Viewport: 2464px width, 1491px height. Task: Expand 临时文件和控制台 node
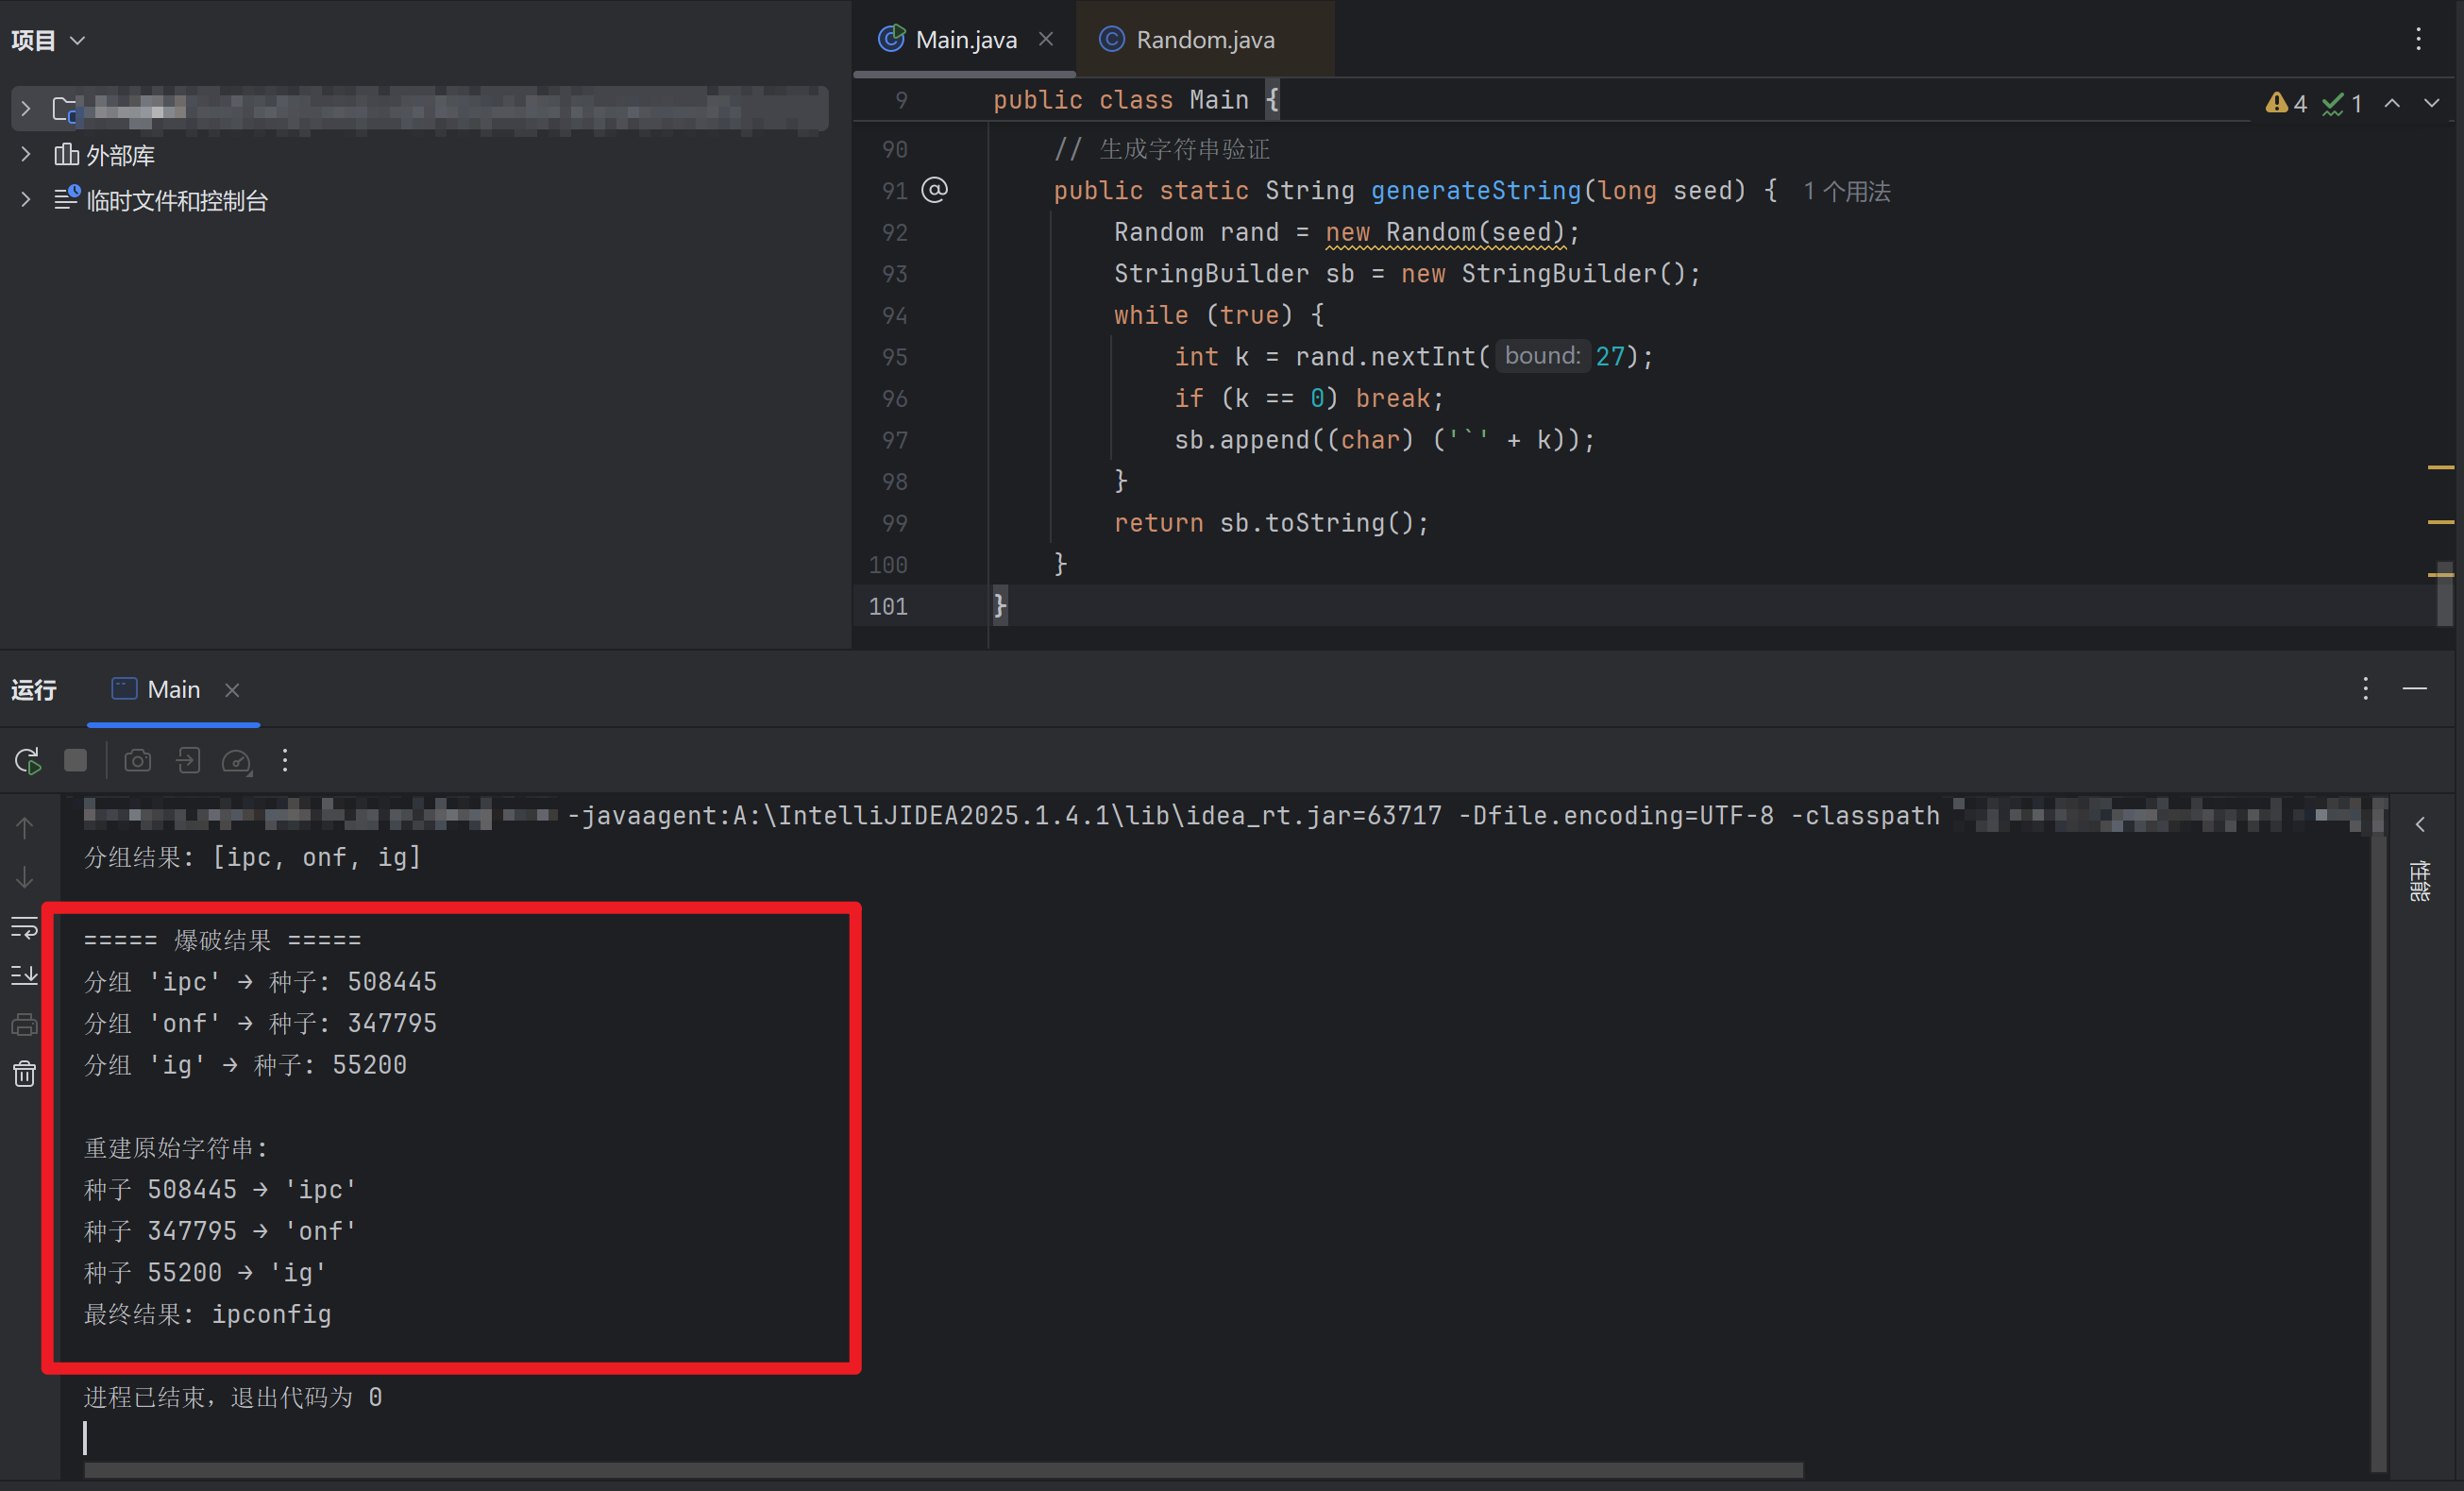(26, 200)
